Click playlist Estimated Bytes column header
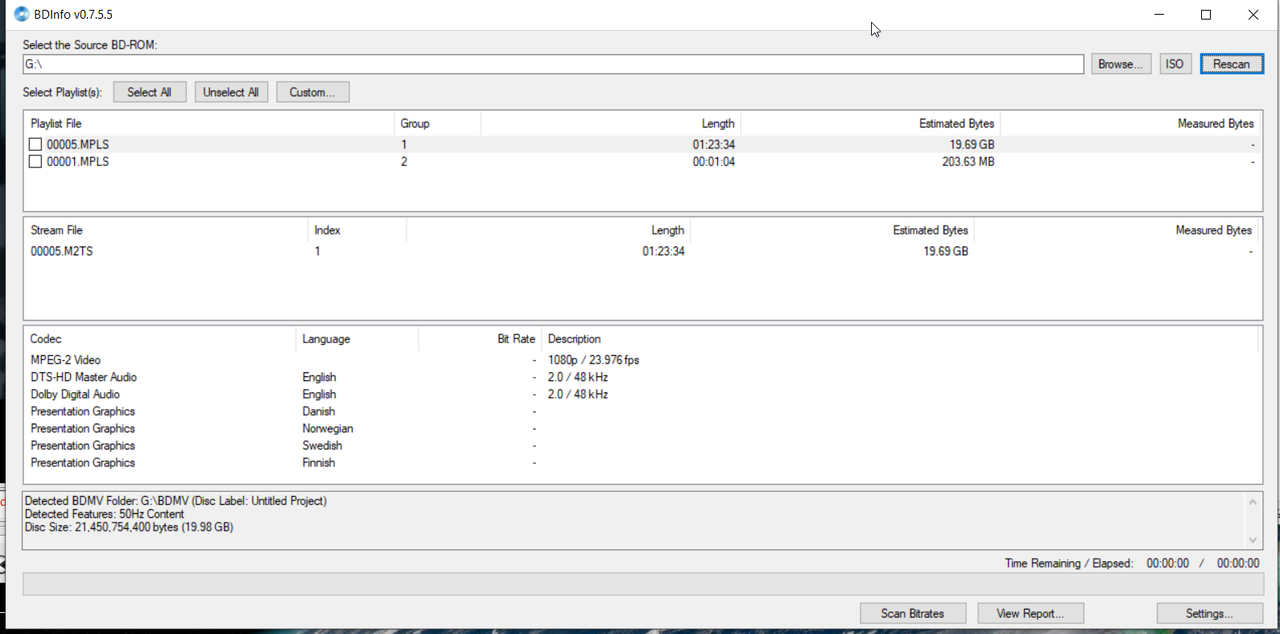This screenshot has height=634, width=1280. click(x=870, y=124)
